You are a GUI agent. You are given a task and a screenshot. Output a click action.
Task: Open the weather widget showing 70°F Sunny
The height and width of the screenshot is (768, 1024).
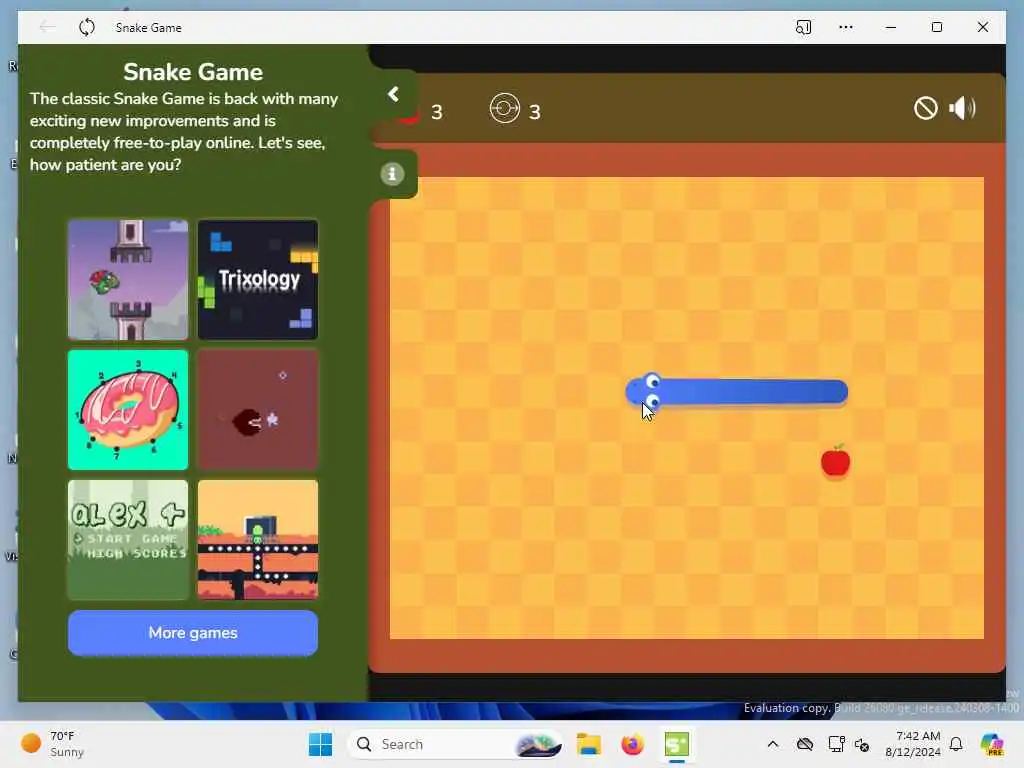pos(52,744)
